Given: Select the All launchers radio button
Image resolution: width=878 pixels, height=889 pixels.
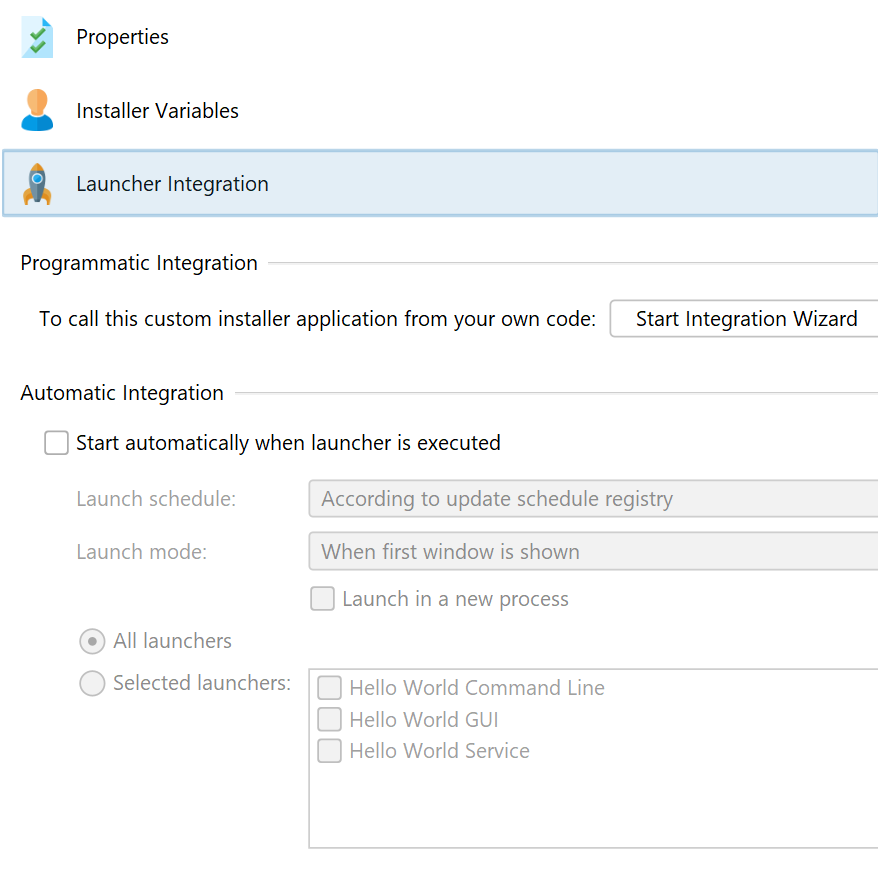Looking at the screenshot, I should pos(92,641).
